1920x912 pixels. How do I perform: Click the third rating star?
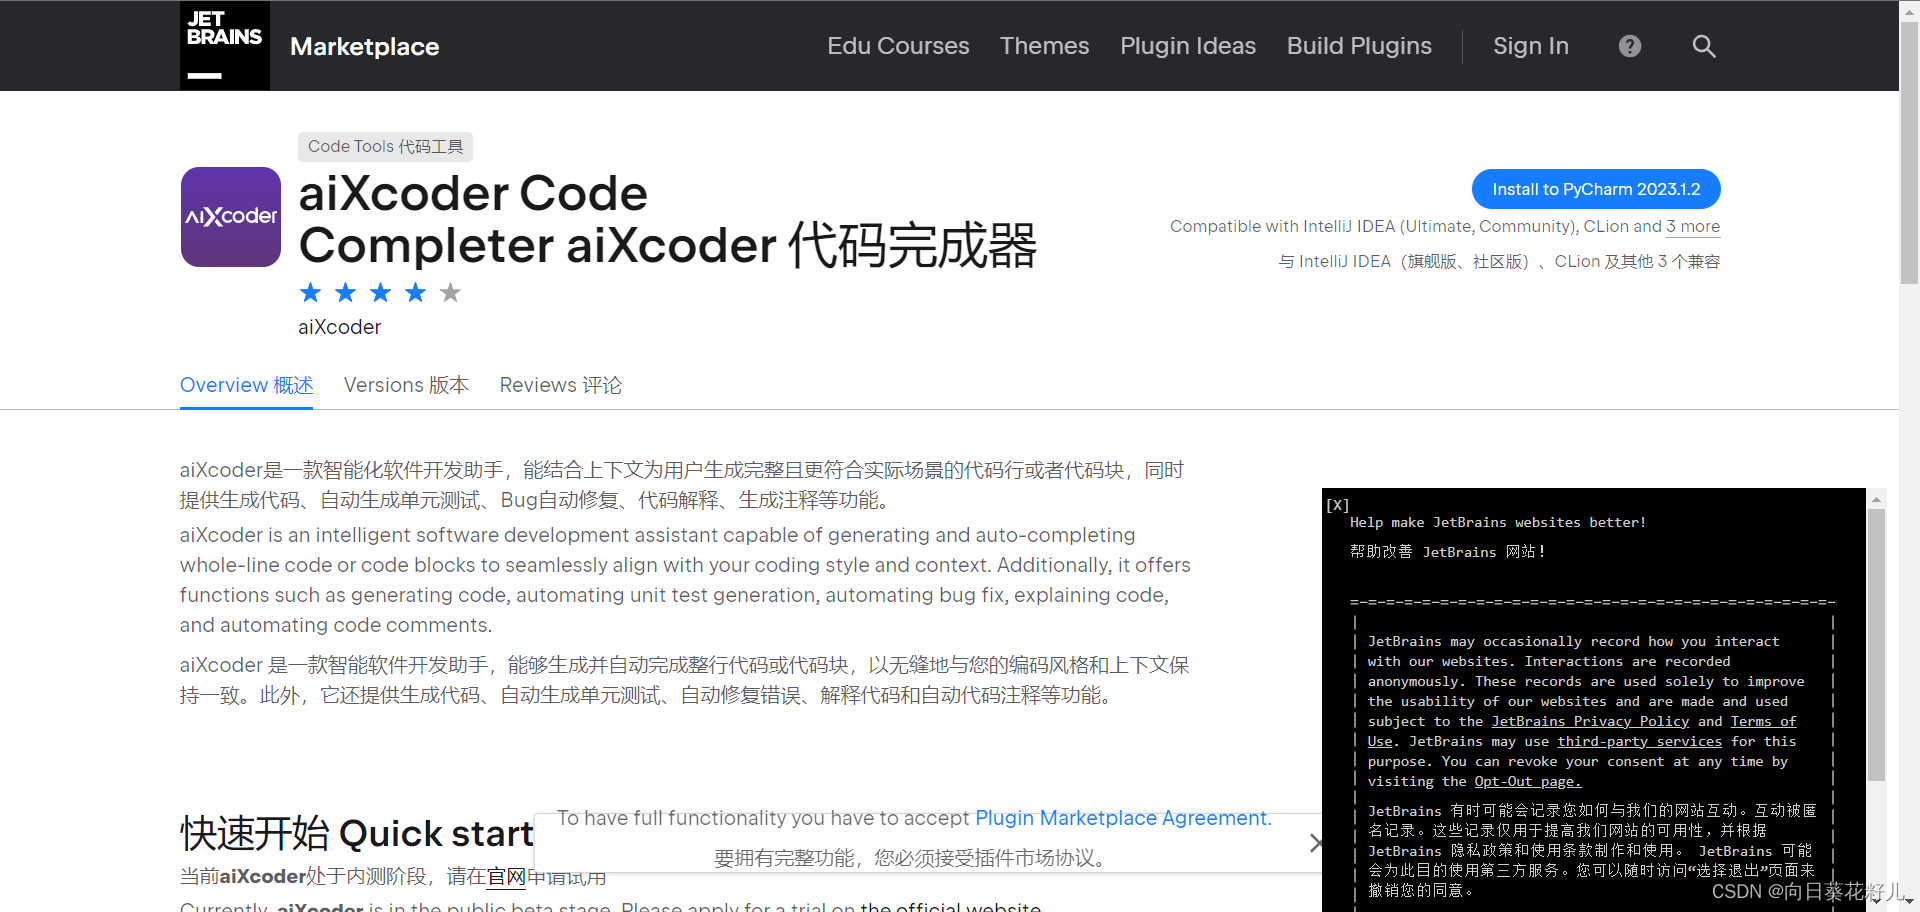pos(381,292)
